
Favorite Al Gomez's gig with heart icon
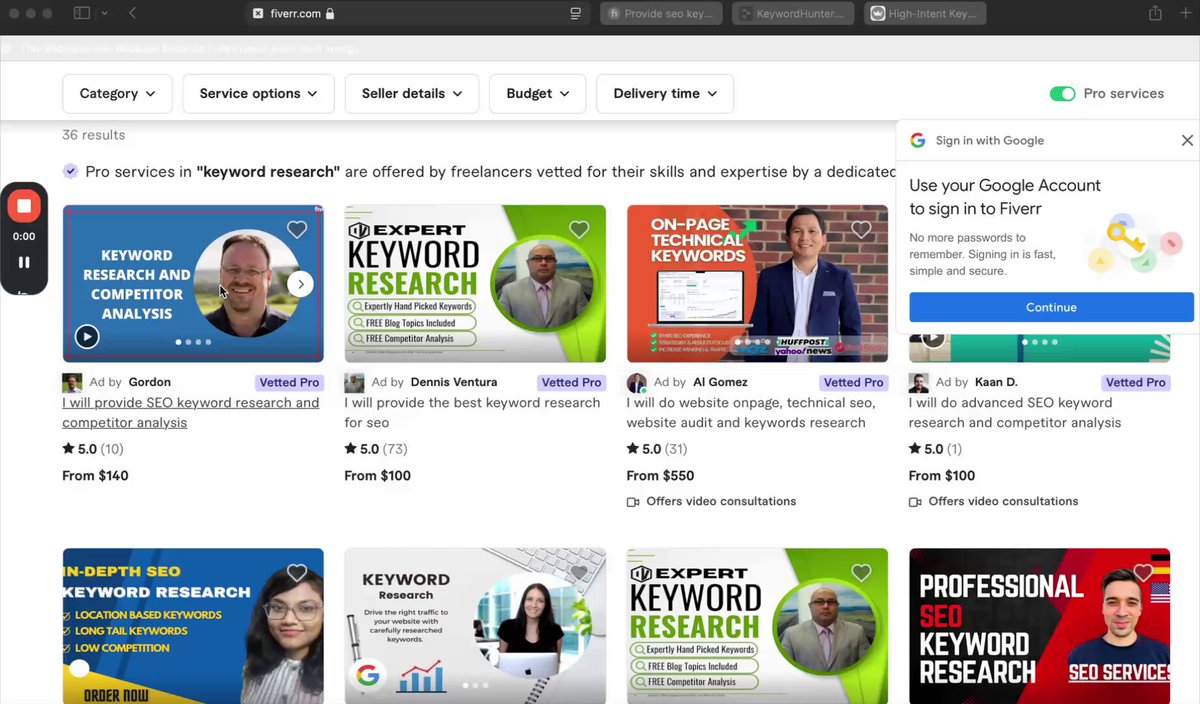point(861,230)
